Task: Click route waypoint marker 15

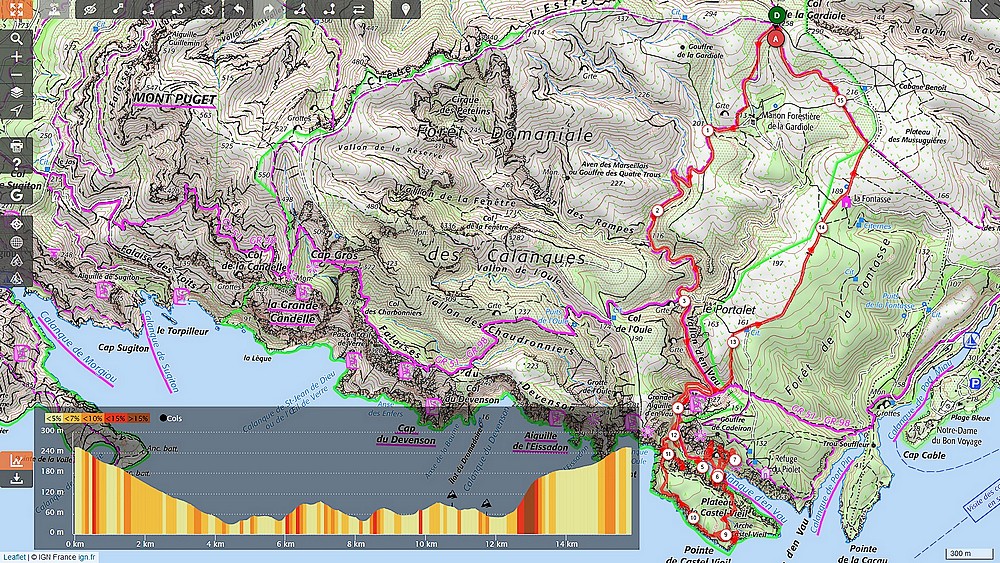Action: 840,100
